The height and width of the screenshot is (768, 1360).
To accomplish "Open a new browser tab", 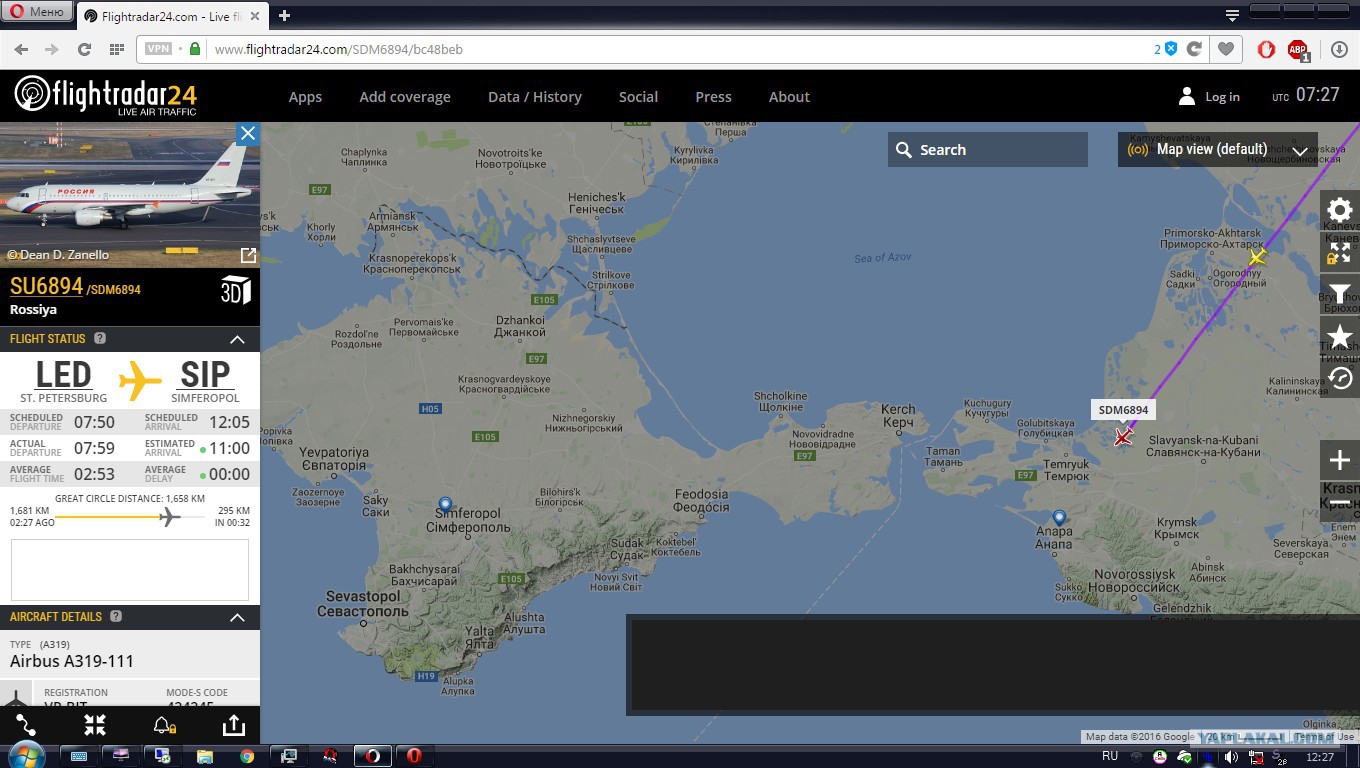I will [x=284, y=15].
